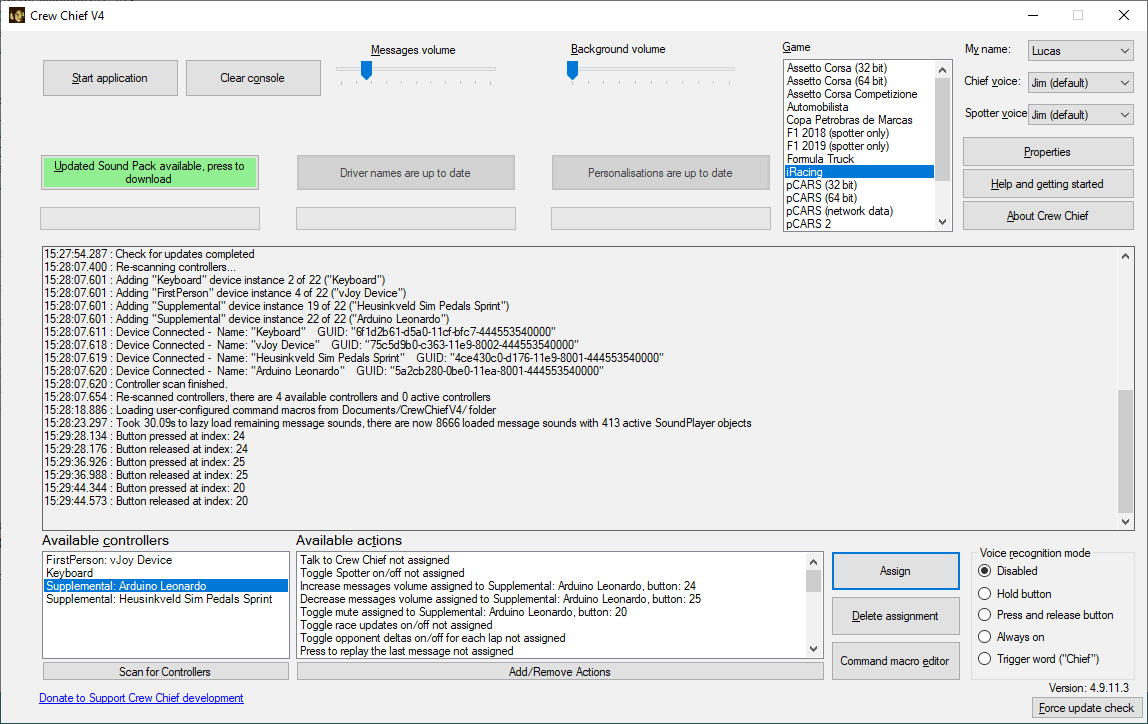
Task: Click Add/Remove Actions
Action: click(560, 671)
